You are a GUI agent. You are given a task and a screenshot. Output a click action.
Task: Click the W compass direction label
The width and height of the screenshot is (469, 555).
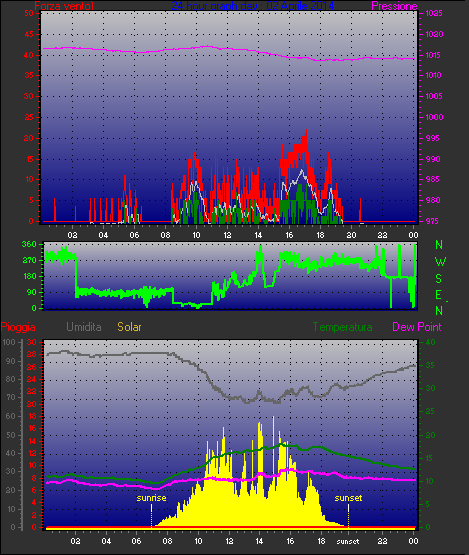pos(440,262)
